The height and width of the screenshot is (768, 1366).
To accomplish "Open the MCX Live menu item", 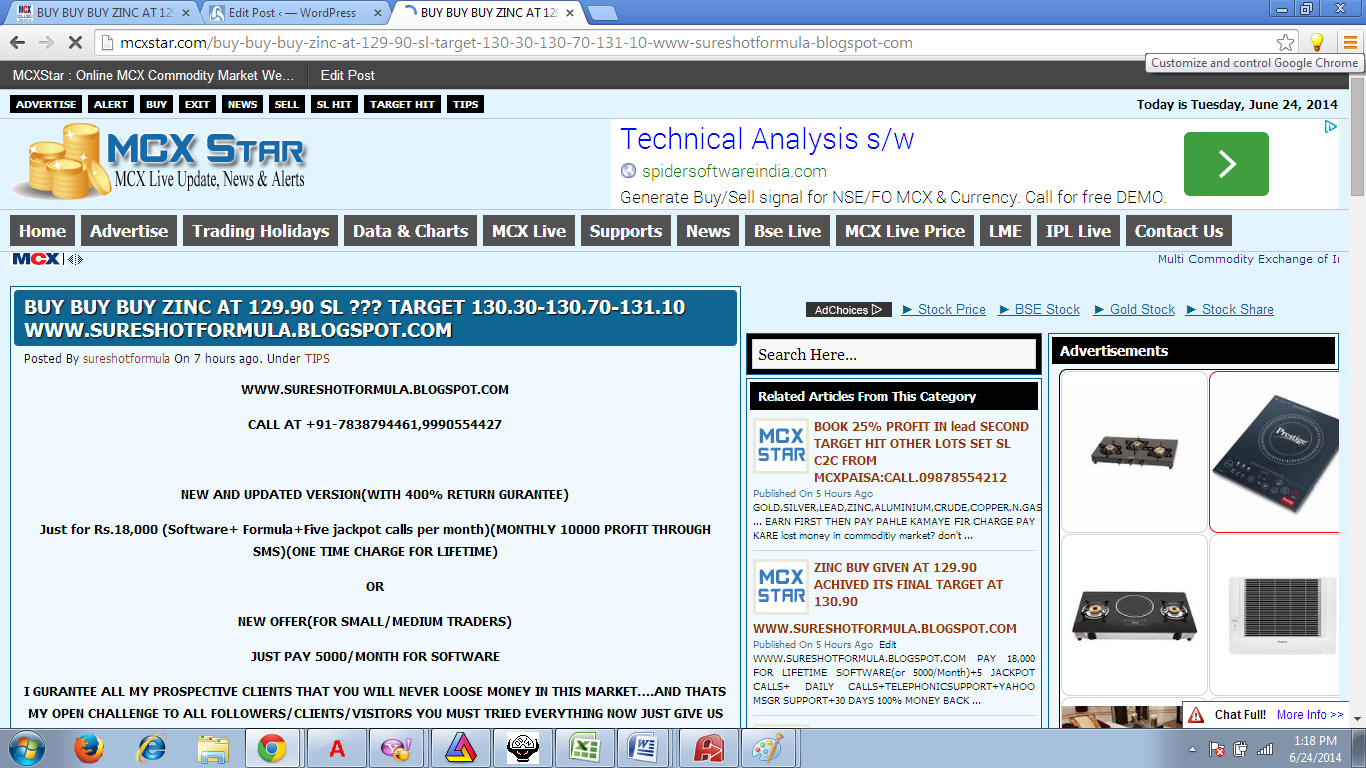I will tap(529, 231).
